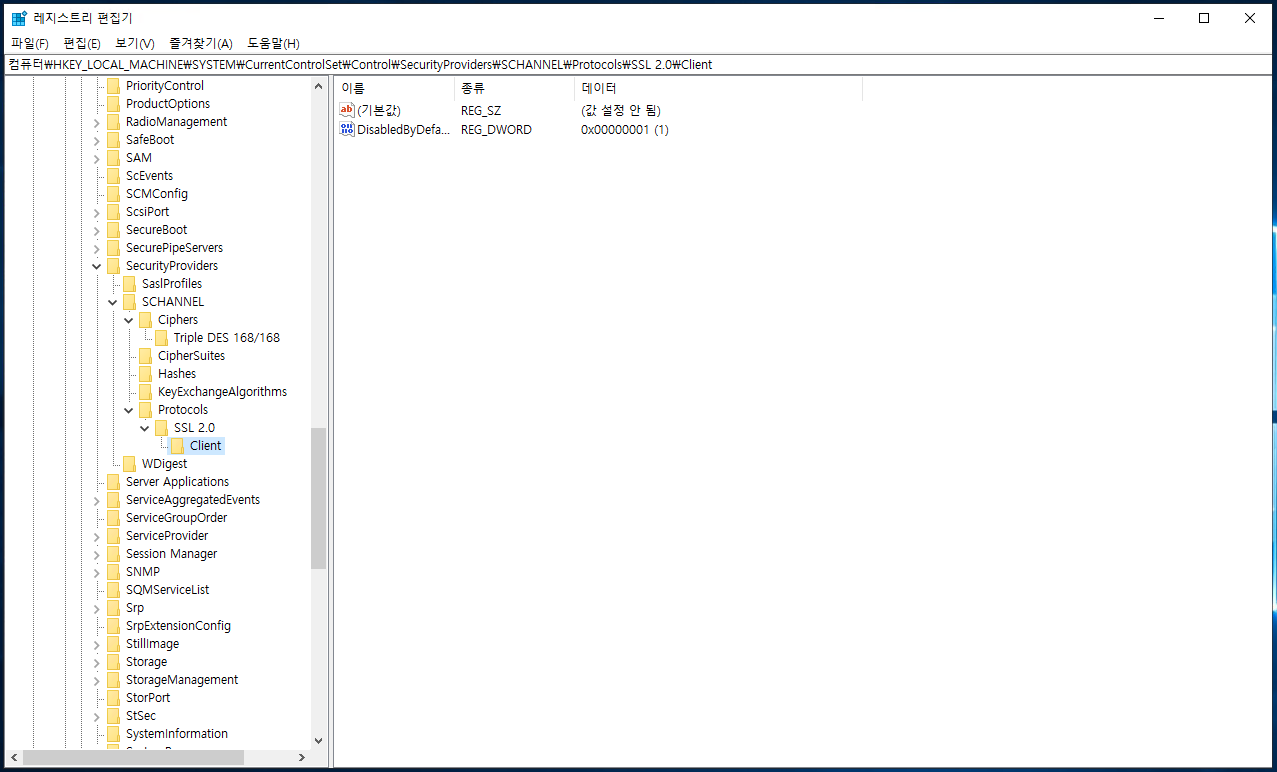Click the SAM folder icon

(x=113, y=158)
